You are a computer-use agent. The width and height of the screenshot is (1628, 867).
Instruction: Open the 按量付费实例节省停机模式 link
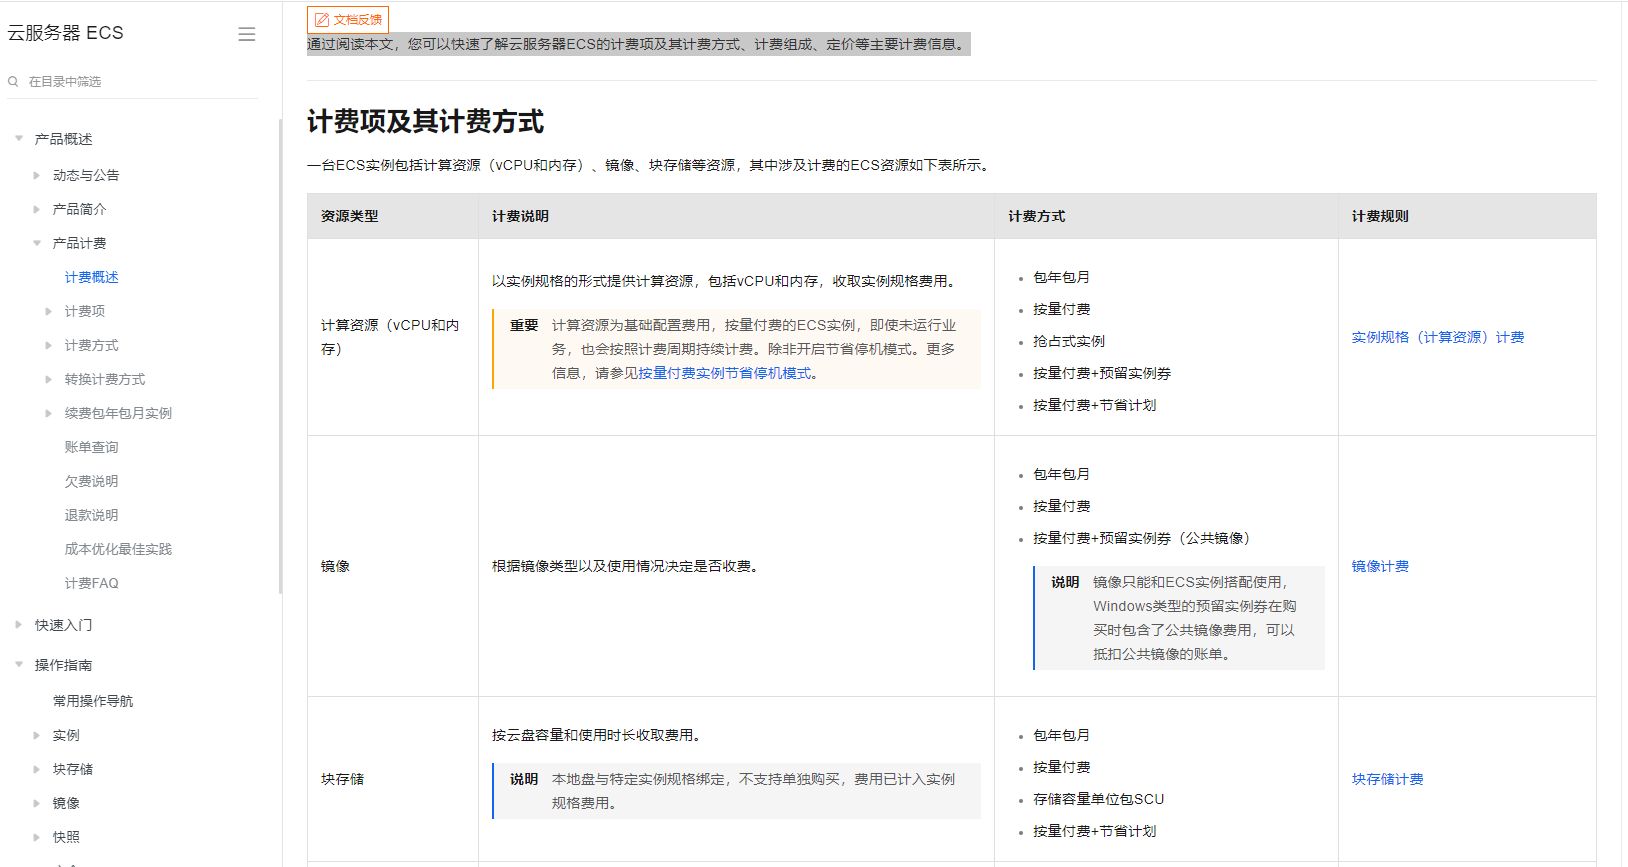pos(725,373)
